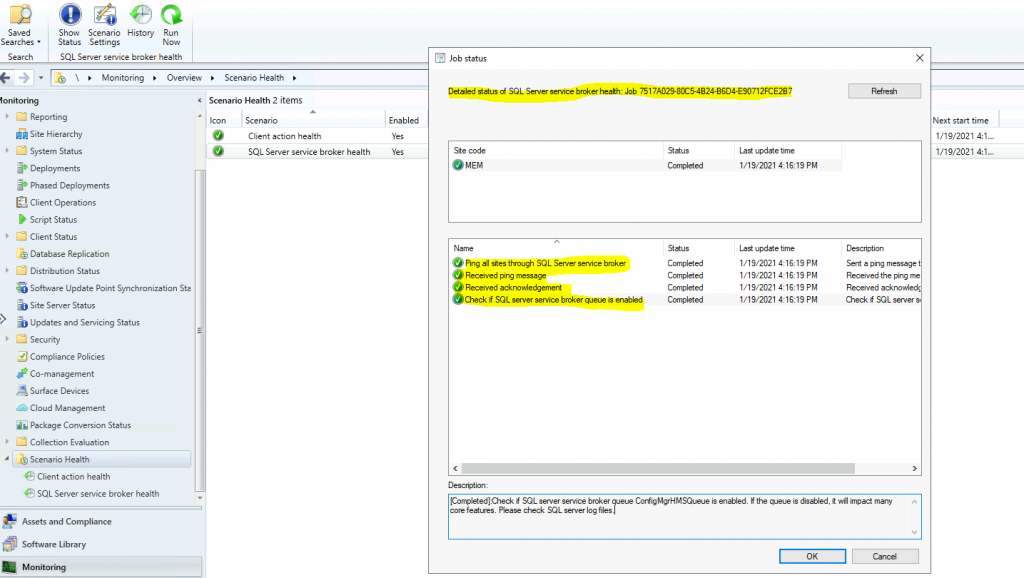Screen dimensions: 1024x578
Task: Click the Site code column header
Action: pyautogui.click(x=555, y=150)
